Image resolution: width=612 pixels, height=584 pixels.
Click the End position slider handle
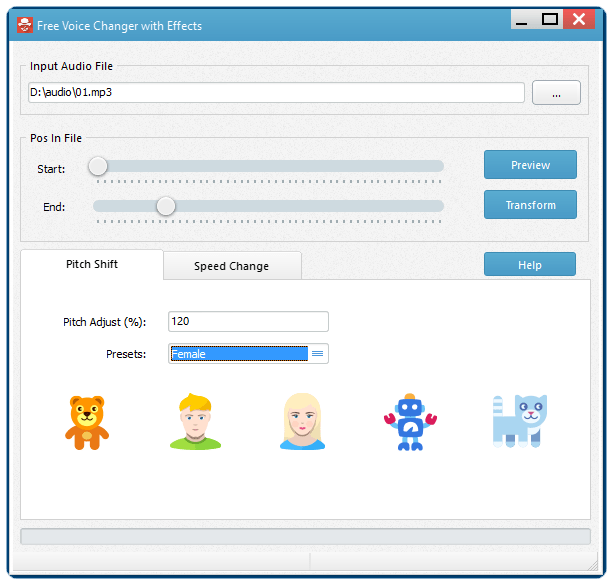166,206
